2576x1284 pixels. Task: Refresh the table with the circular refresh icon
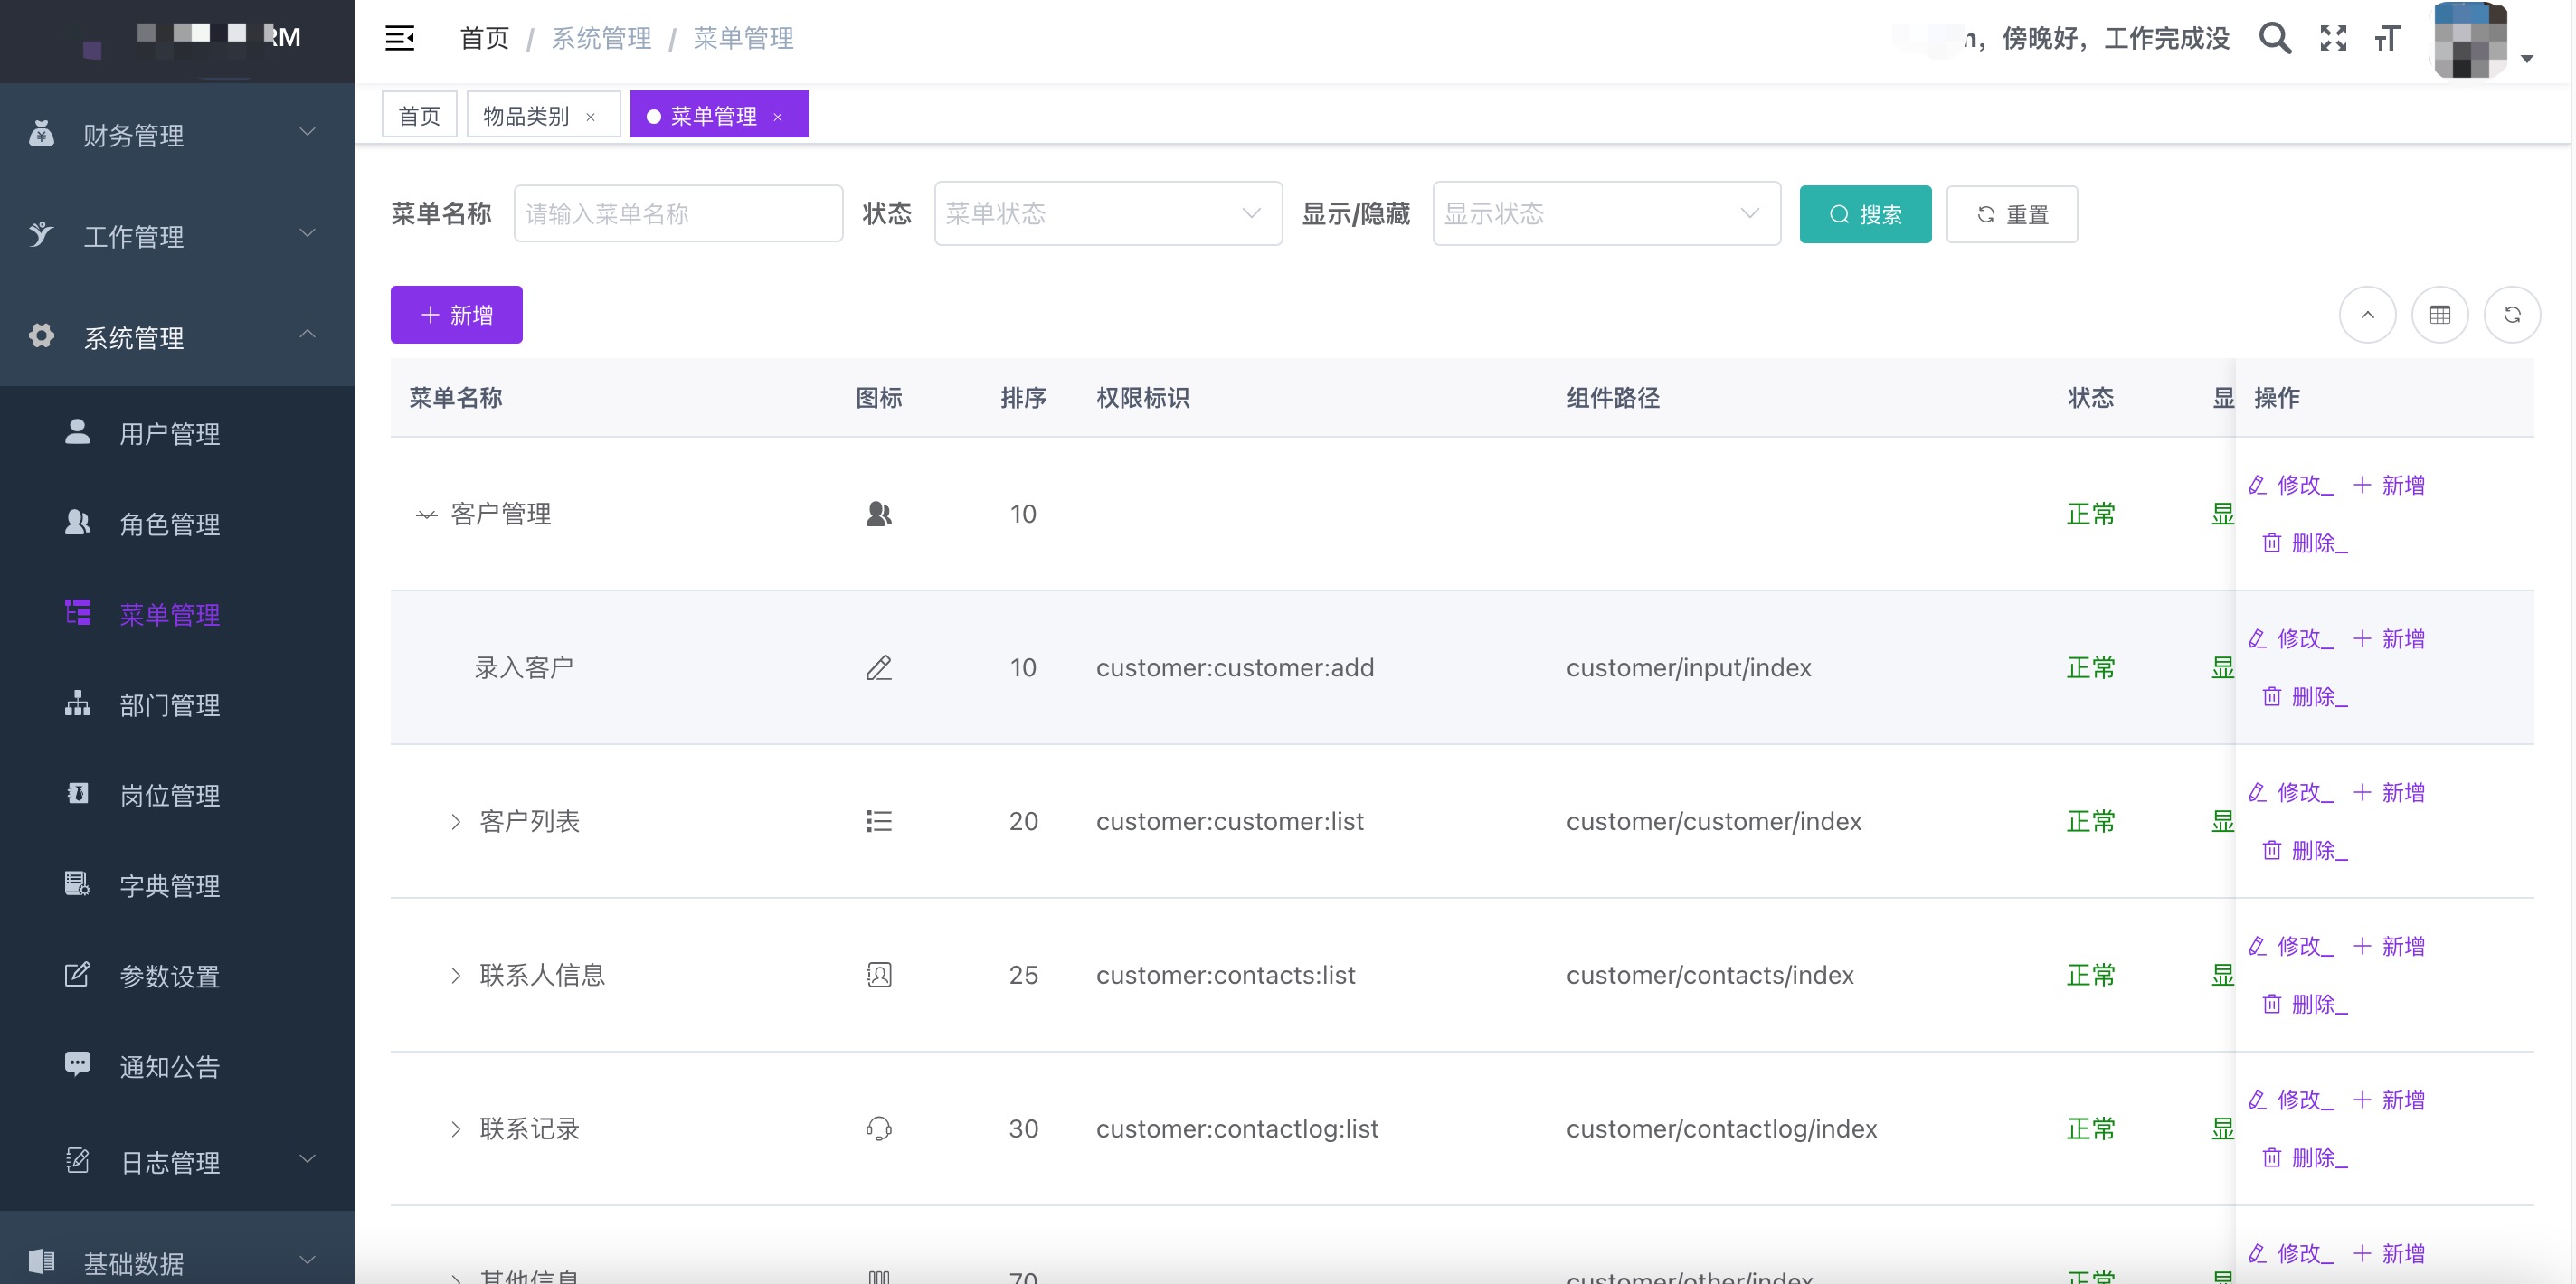click(2512, 315)
